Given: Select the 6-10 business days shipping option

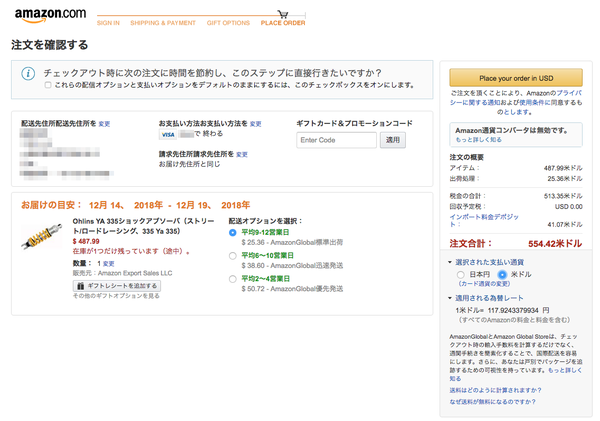Looking at the screenshot, I should [x=232, y=256].
